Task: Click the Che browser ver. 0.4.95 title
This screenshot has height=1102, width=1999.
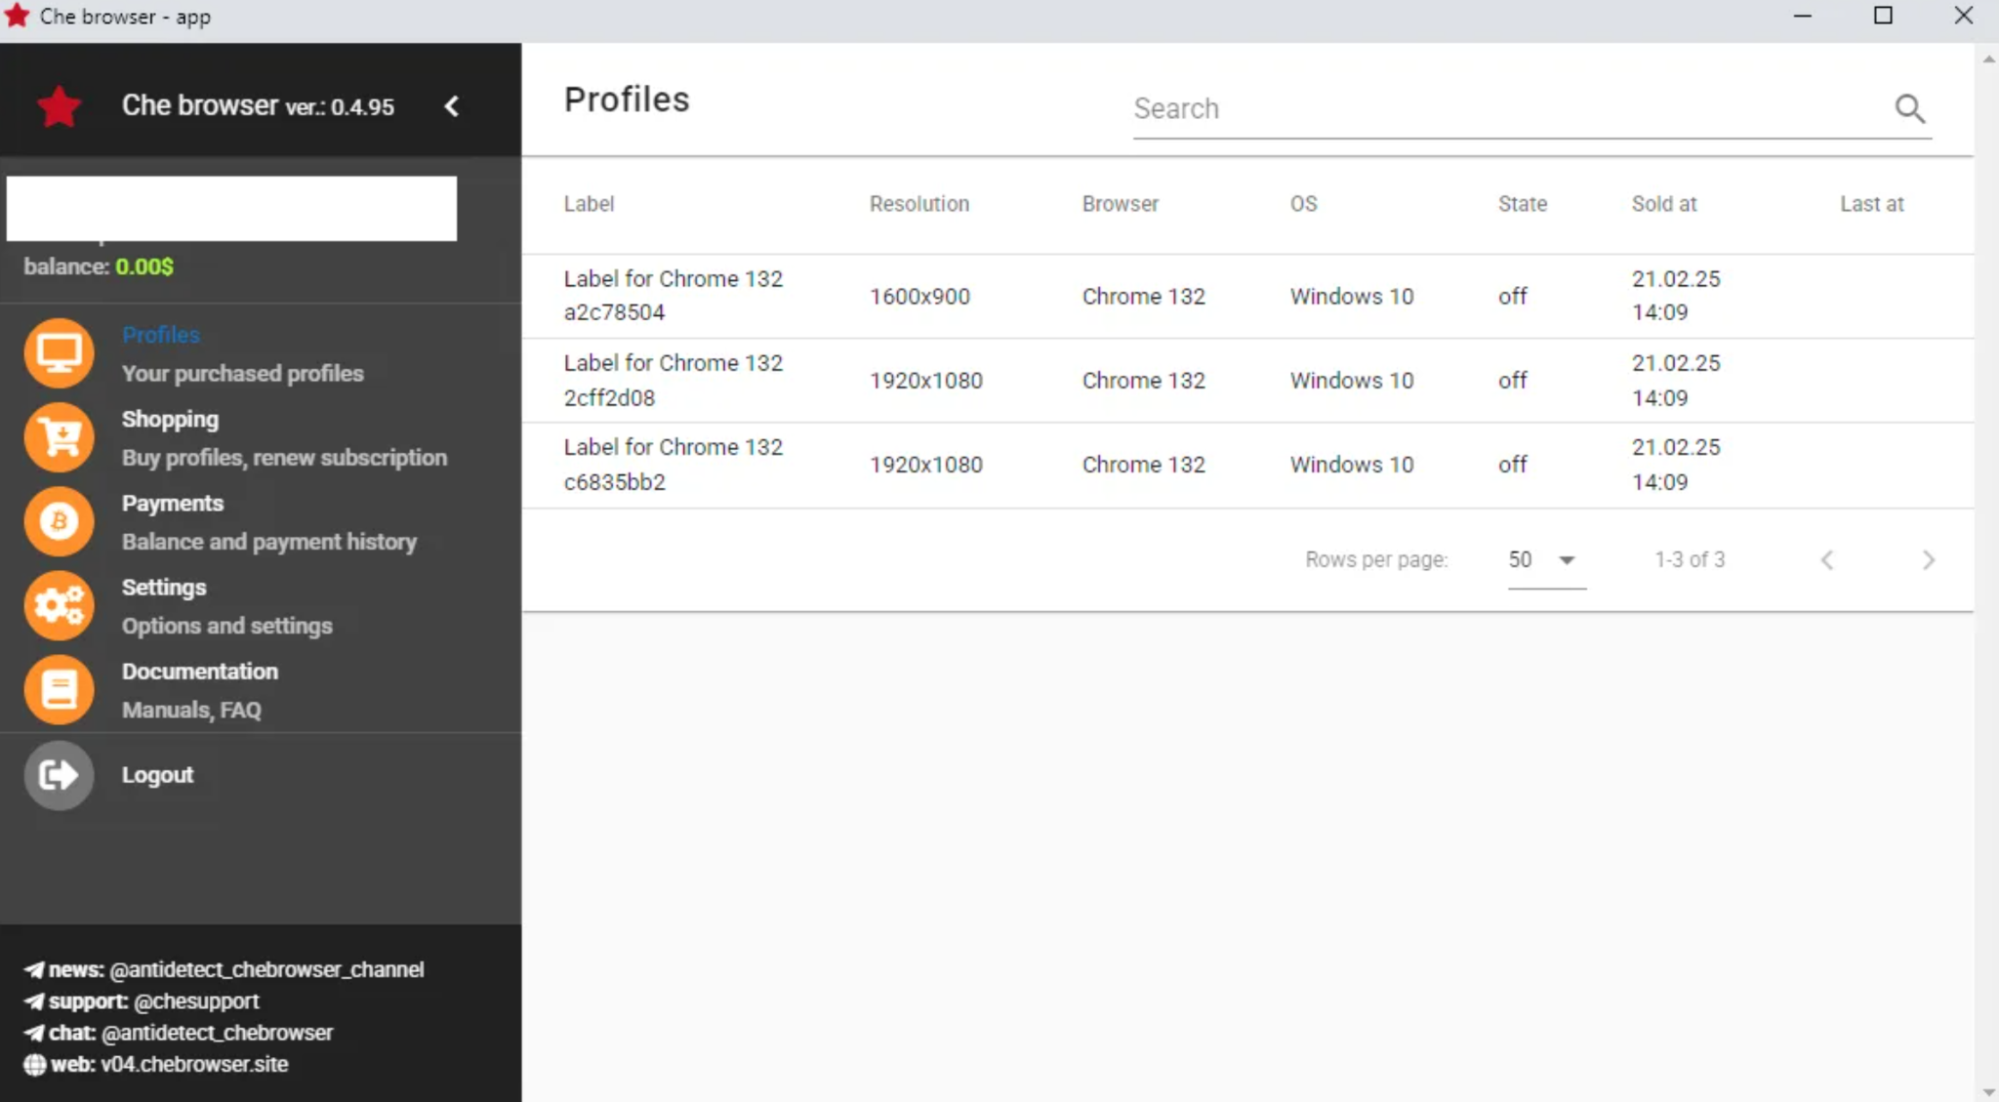Action: click(x=258, y=105)
